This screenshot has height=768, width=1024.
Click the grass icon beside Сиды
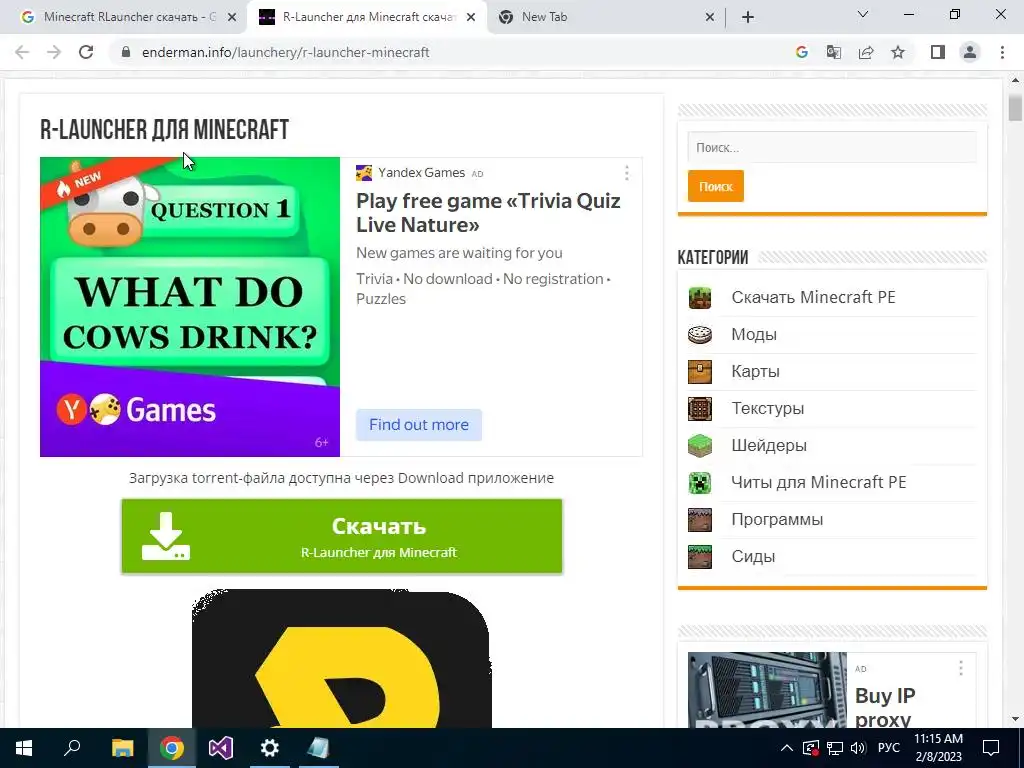(x=699, y=557)
